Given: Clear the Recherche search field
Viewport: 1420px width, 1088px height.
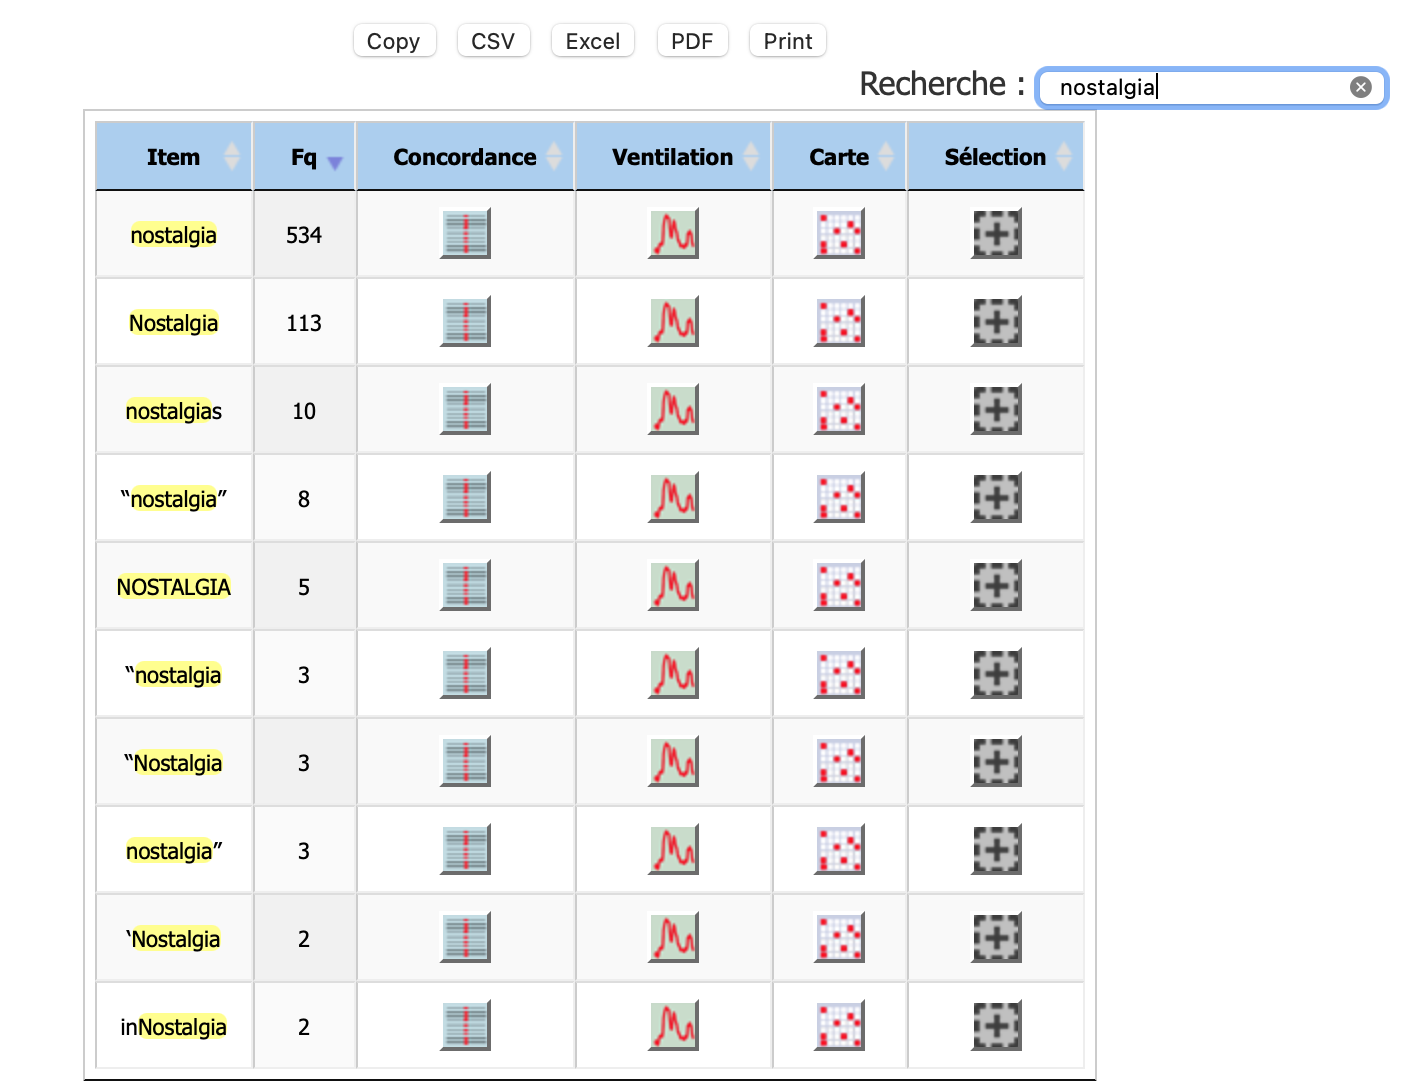Looking at the screenshot, I should point(1360,87).
